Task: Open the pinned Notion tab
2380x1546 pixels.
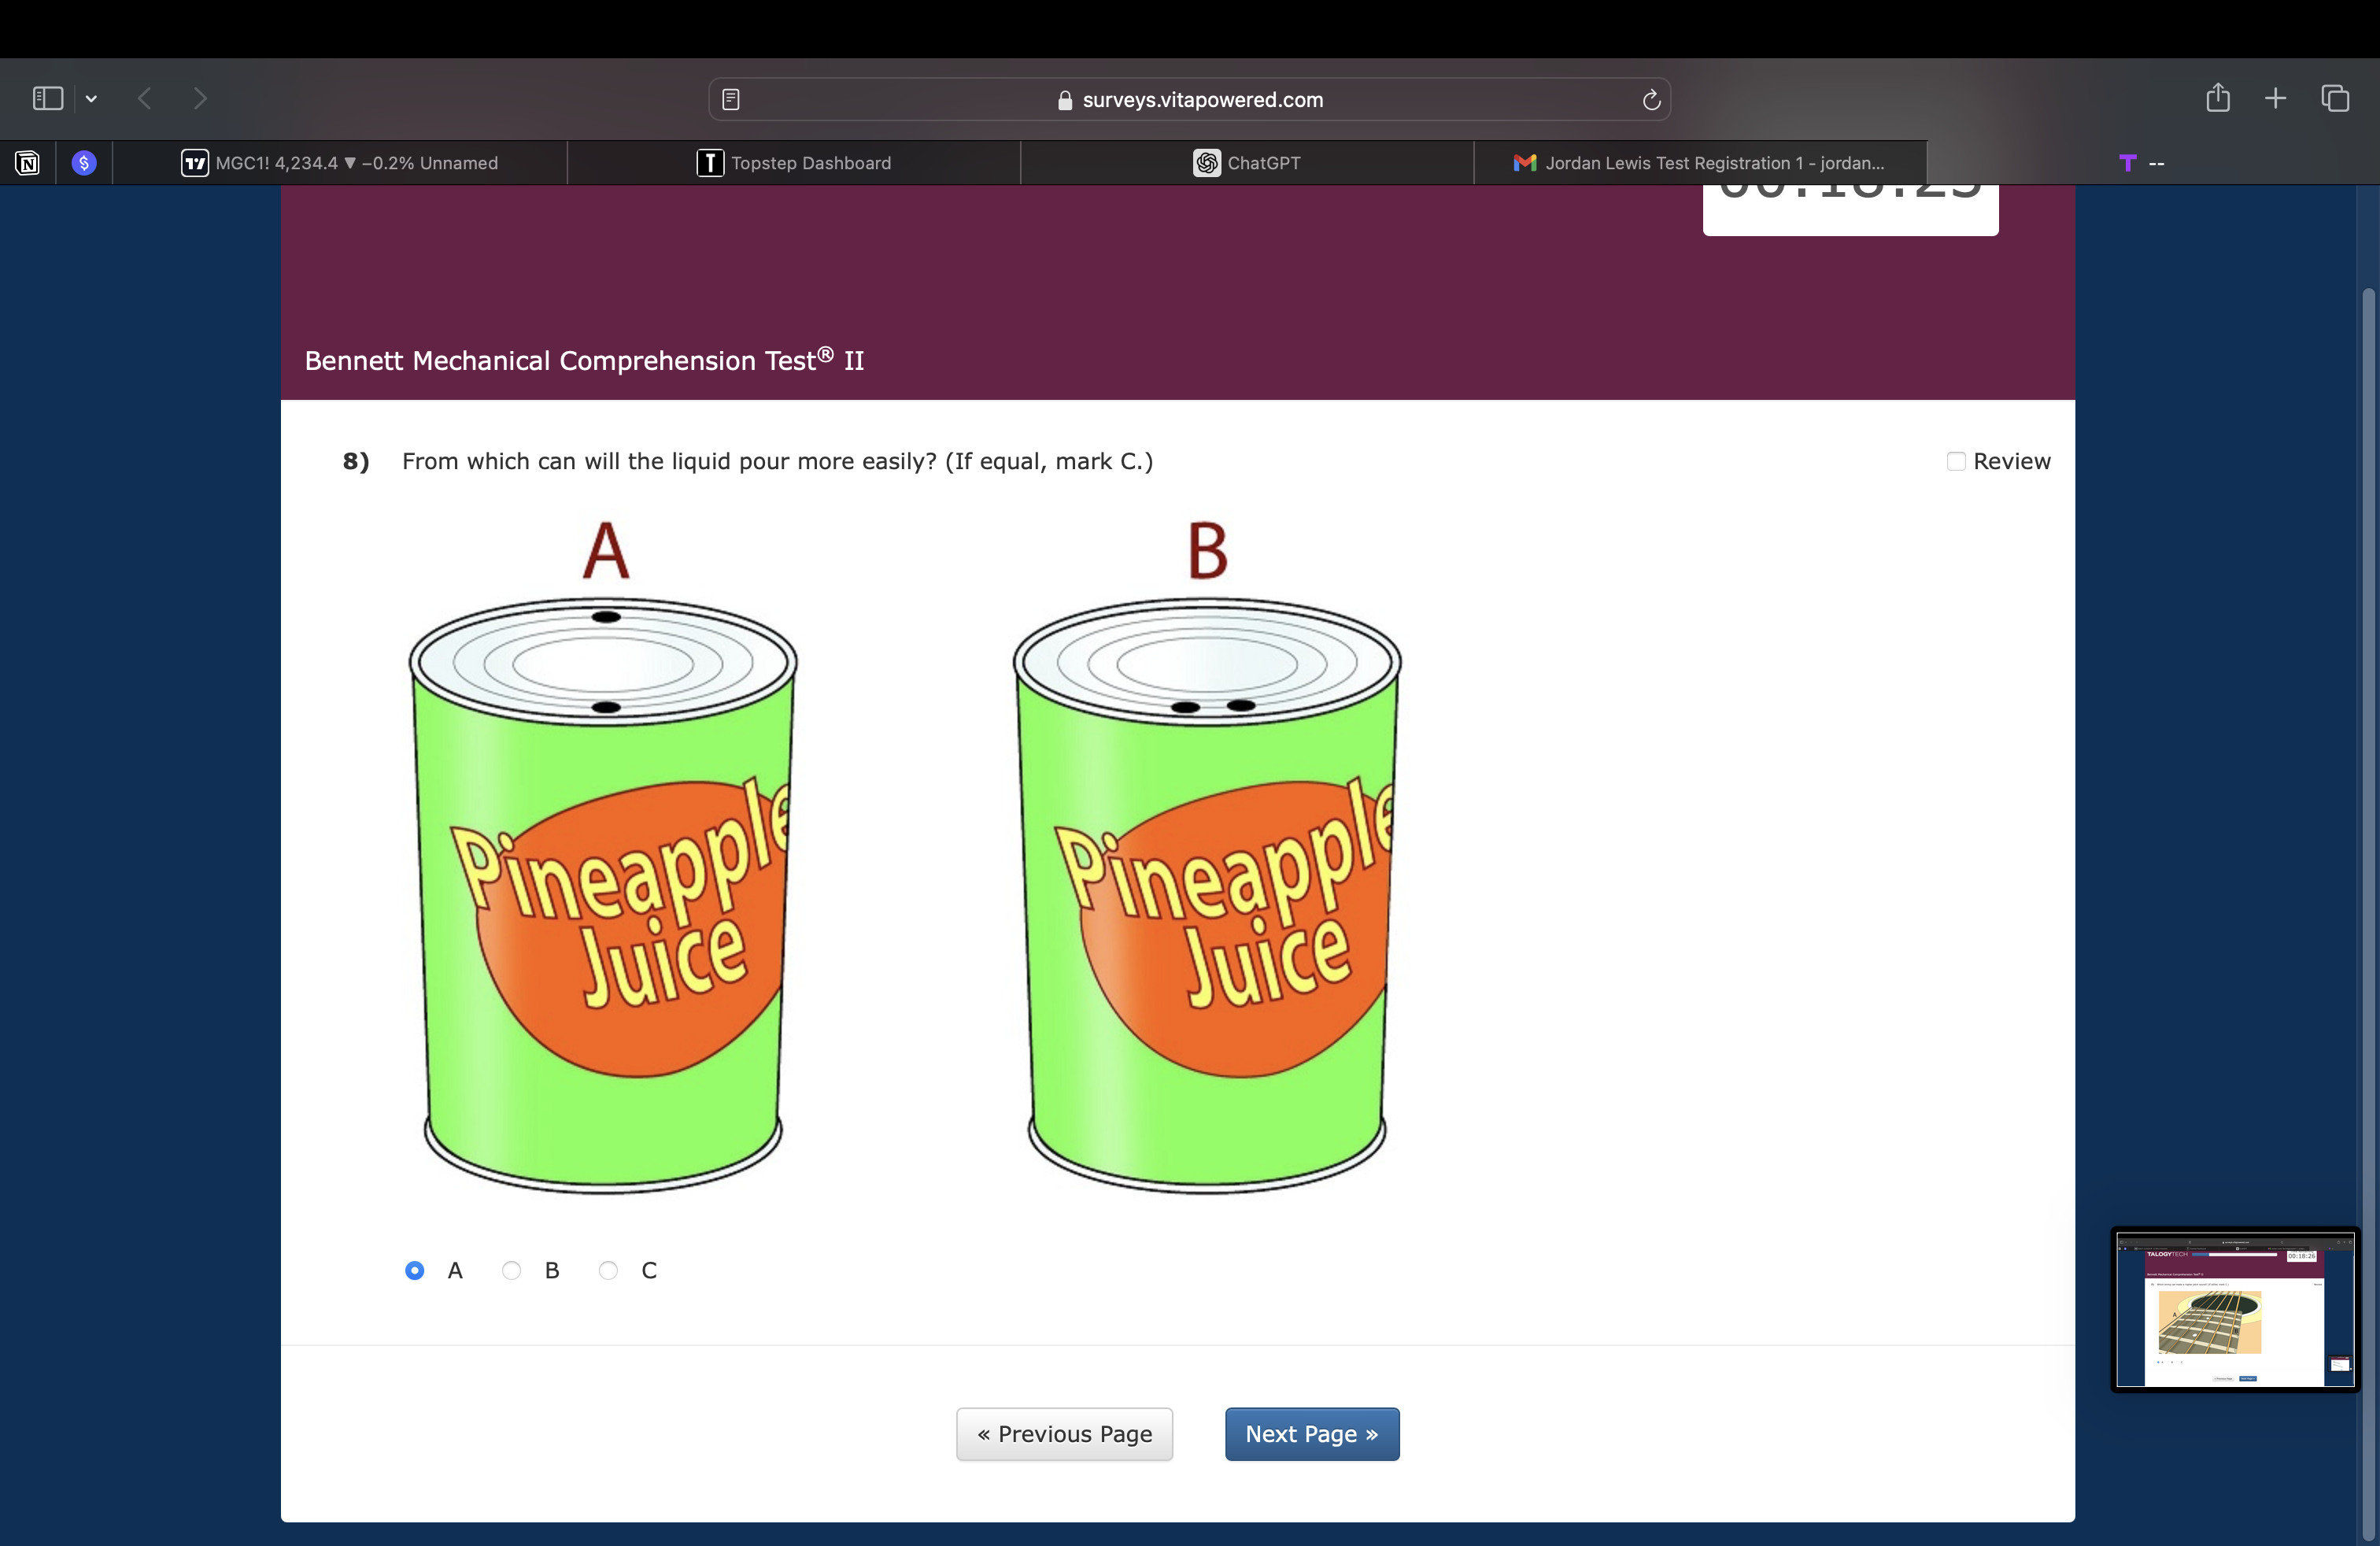Action: point(27,163)
